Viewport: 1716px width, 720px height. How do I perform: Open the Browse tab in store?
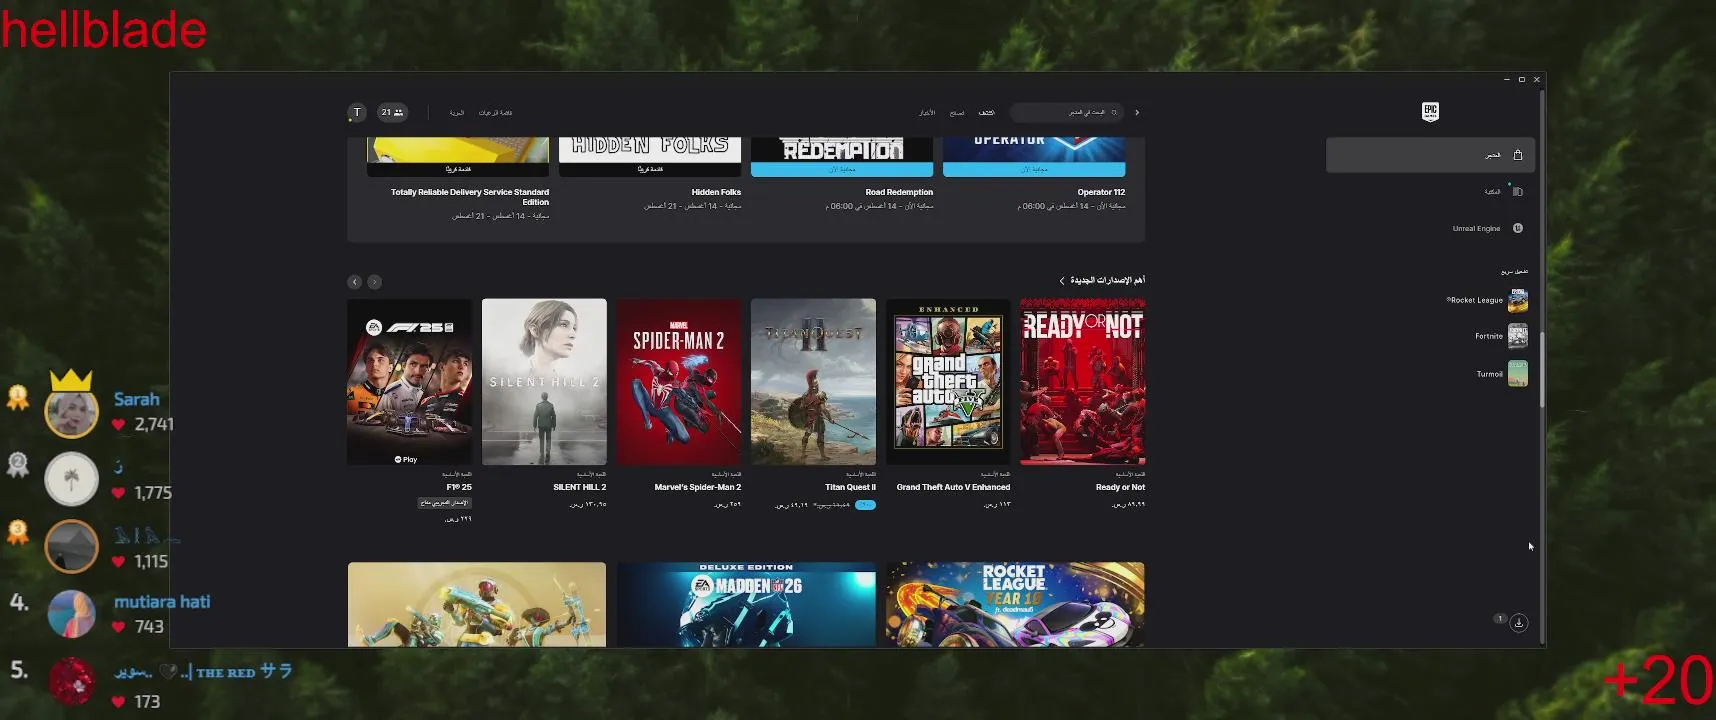point(957,113)
